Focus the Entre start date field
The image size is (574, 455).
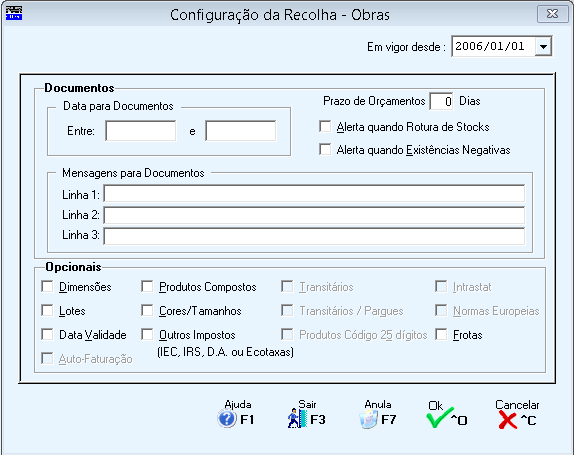(141, 131)
